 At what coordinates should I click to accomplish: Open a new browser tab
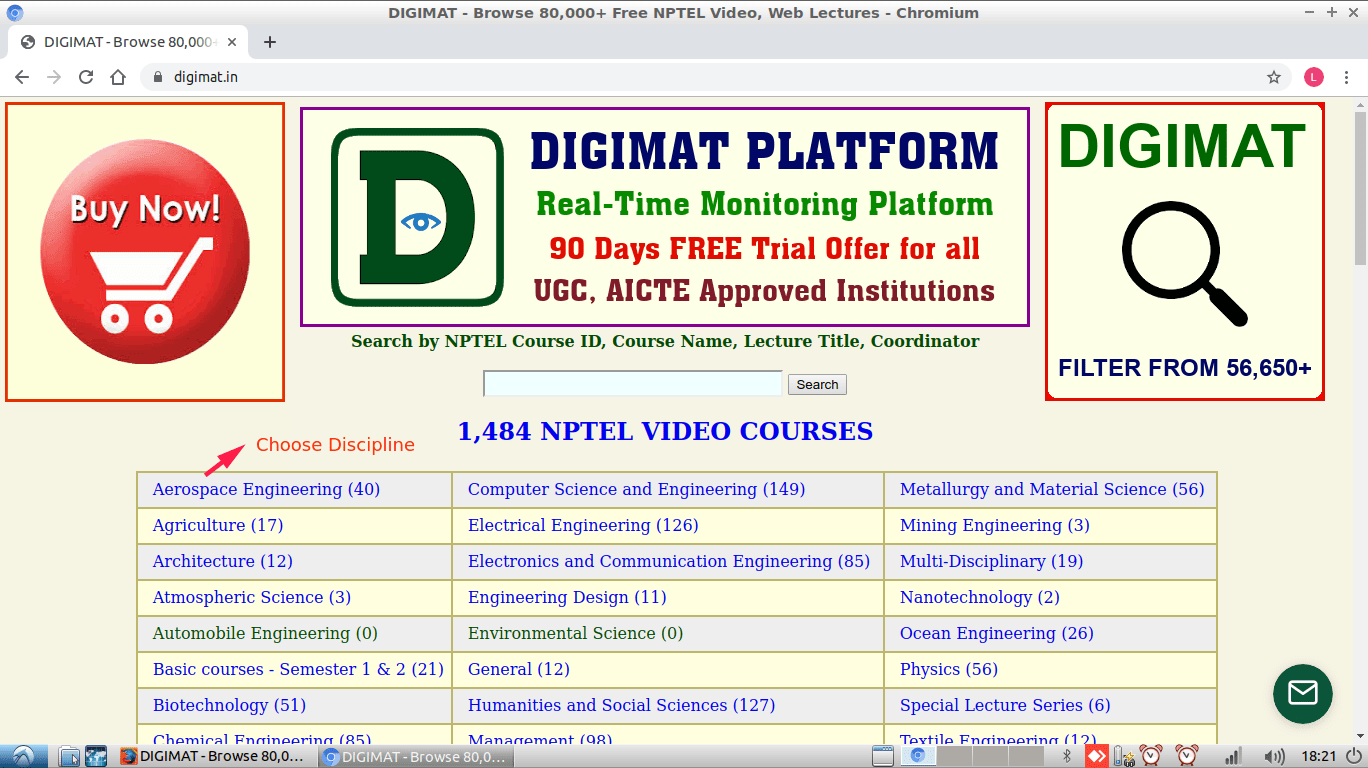(270, 42)
